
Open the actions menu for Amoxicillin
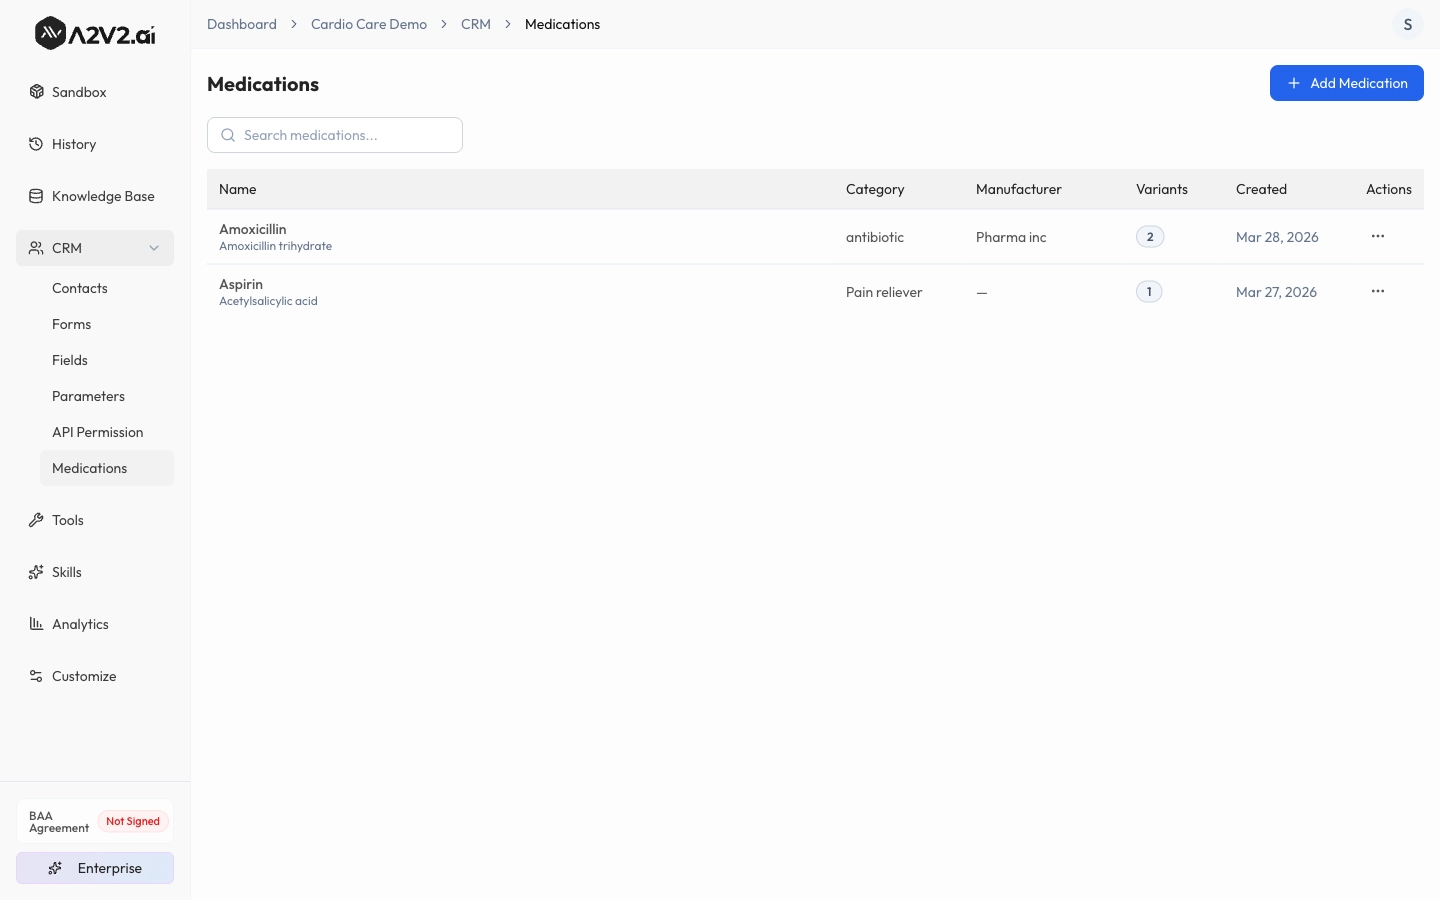tap(1378, 236)
